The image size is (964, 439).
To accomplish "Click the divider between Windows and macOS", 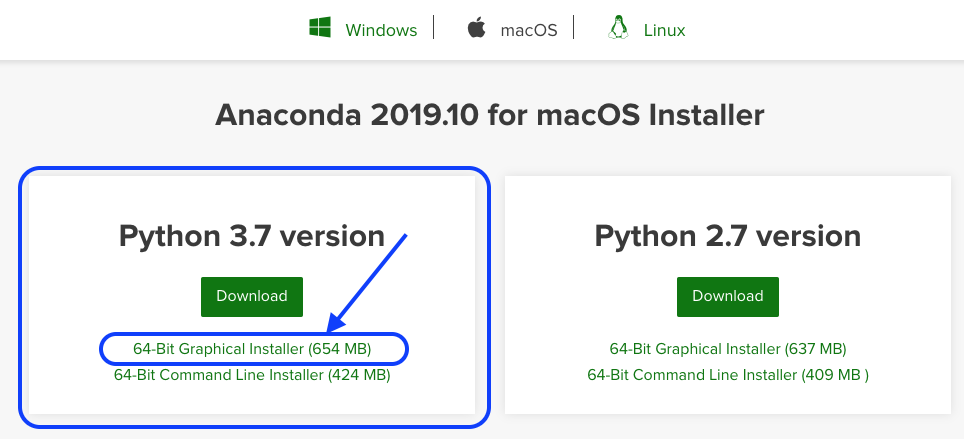I will coord(434,28).
